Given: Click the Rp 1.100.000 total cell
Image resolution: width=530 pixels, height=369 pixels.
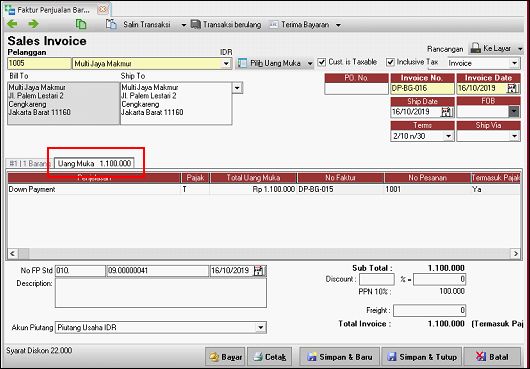Looking at the screenshot, I should 253,189.
